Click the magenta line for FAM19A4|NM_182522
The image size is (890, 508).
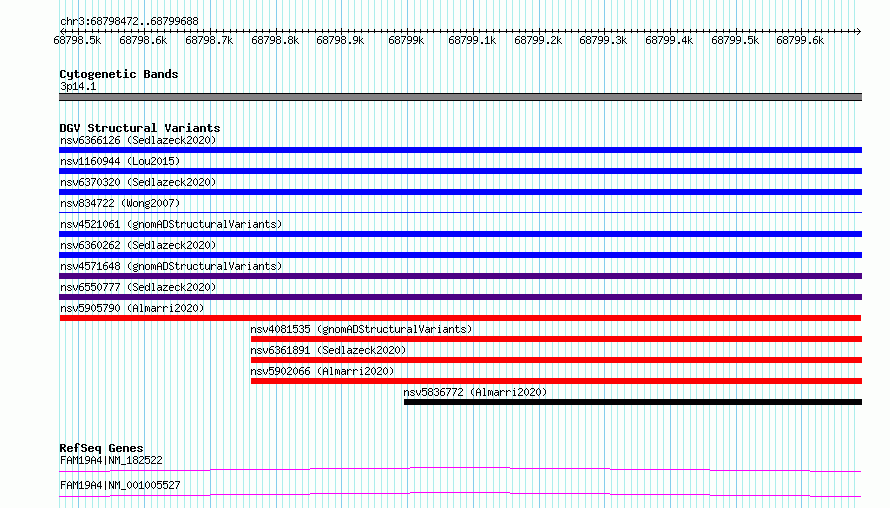point(460,469)
